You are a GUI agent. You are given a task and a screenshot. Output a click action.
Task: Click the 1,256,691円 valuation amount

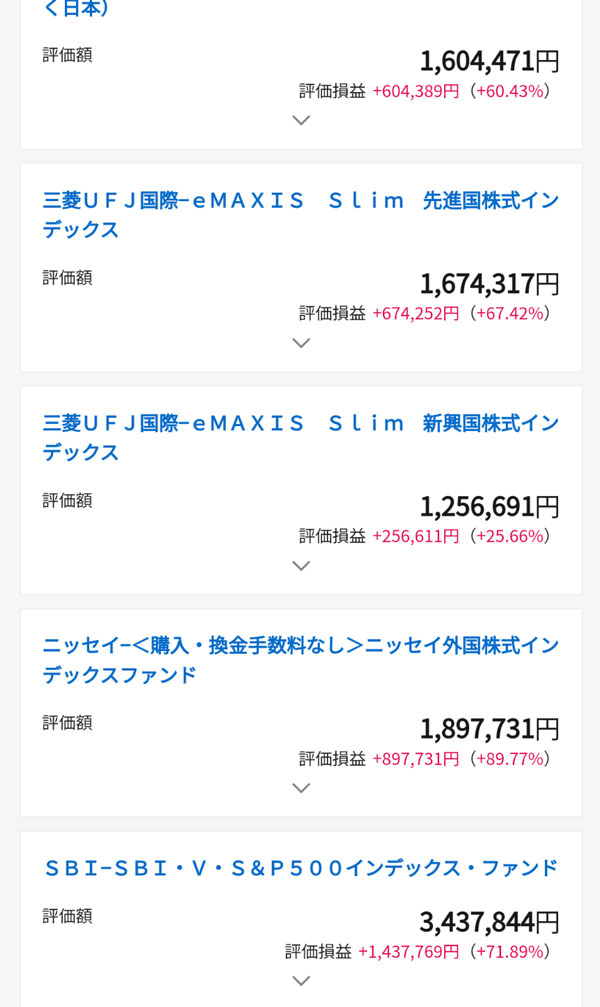(489, 507)
